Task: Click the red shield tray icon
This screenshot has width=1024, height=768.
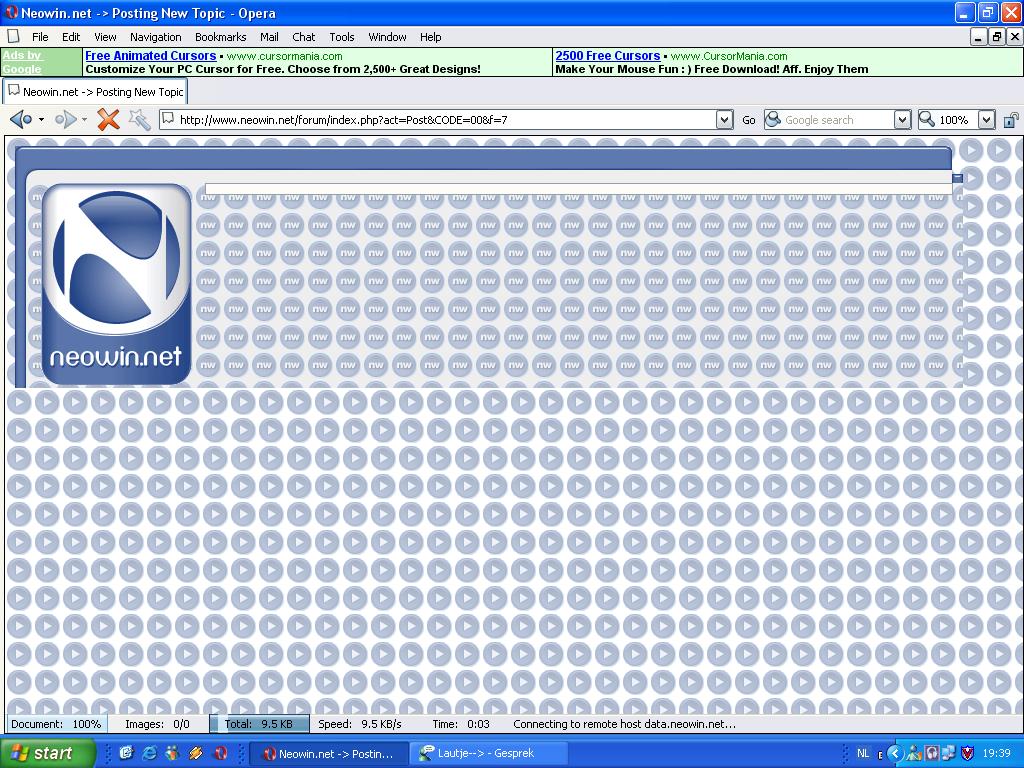Action: [x=967, y=754]
